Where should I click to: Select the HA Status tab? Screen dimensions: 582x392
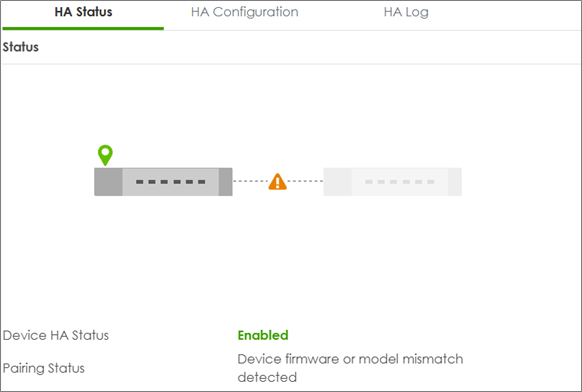point(83,12)
